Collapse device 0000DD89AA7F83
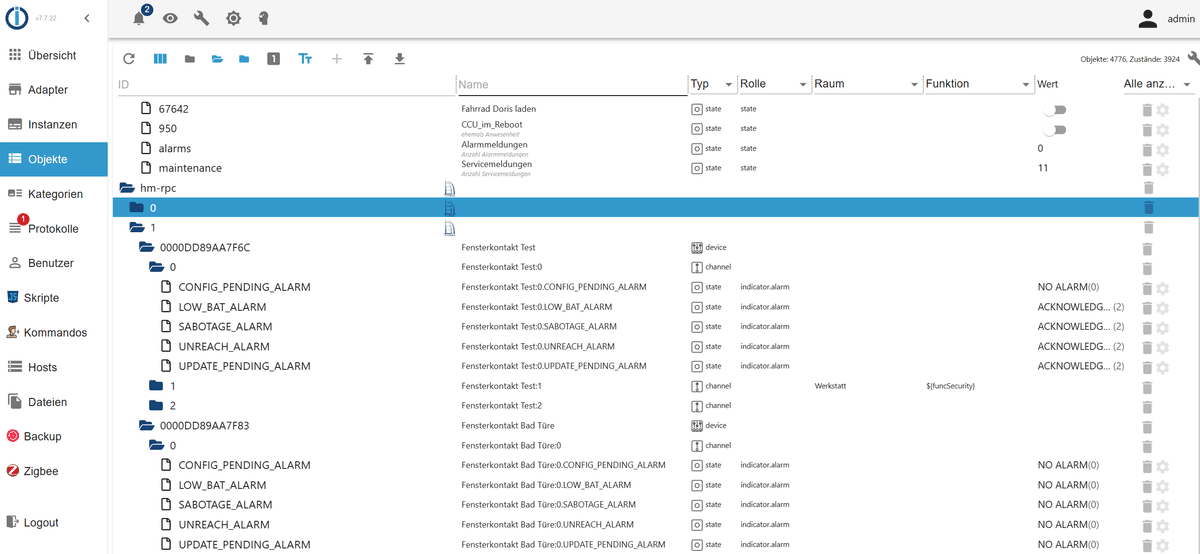This screenshot has height=554, width=1200. pyautogui.click(x=146, y=425)
